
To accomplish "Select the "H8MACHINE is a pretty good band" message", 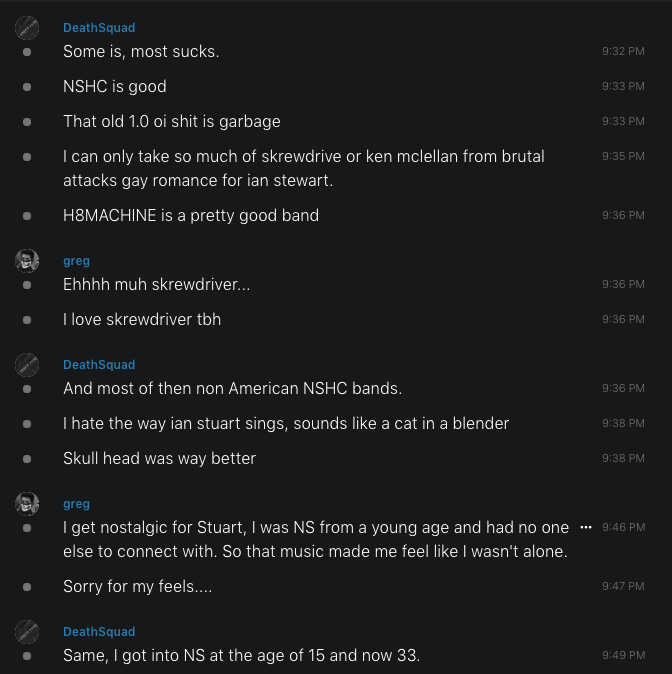I will coord(191,215).
